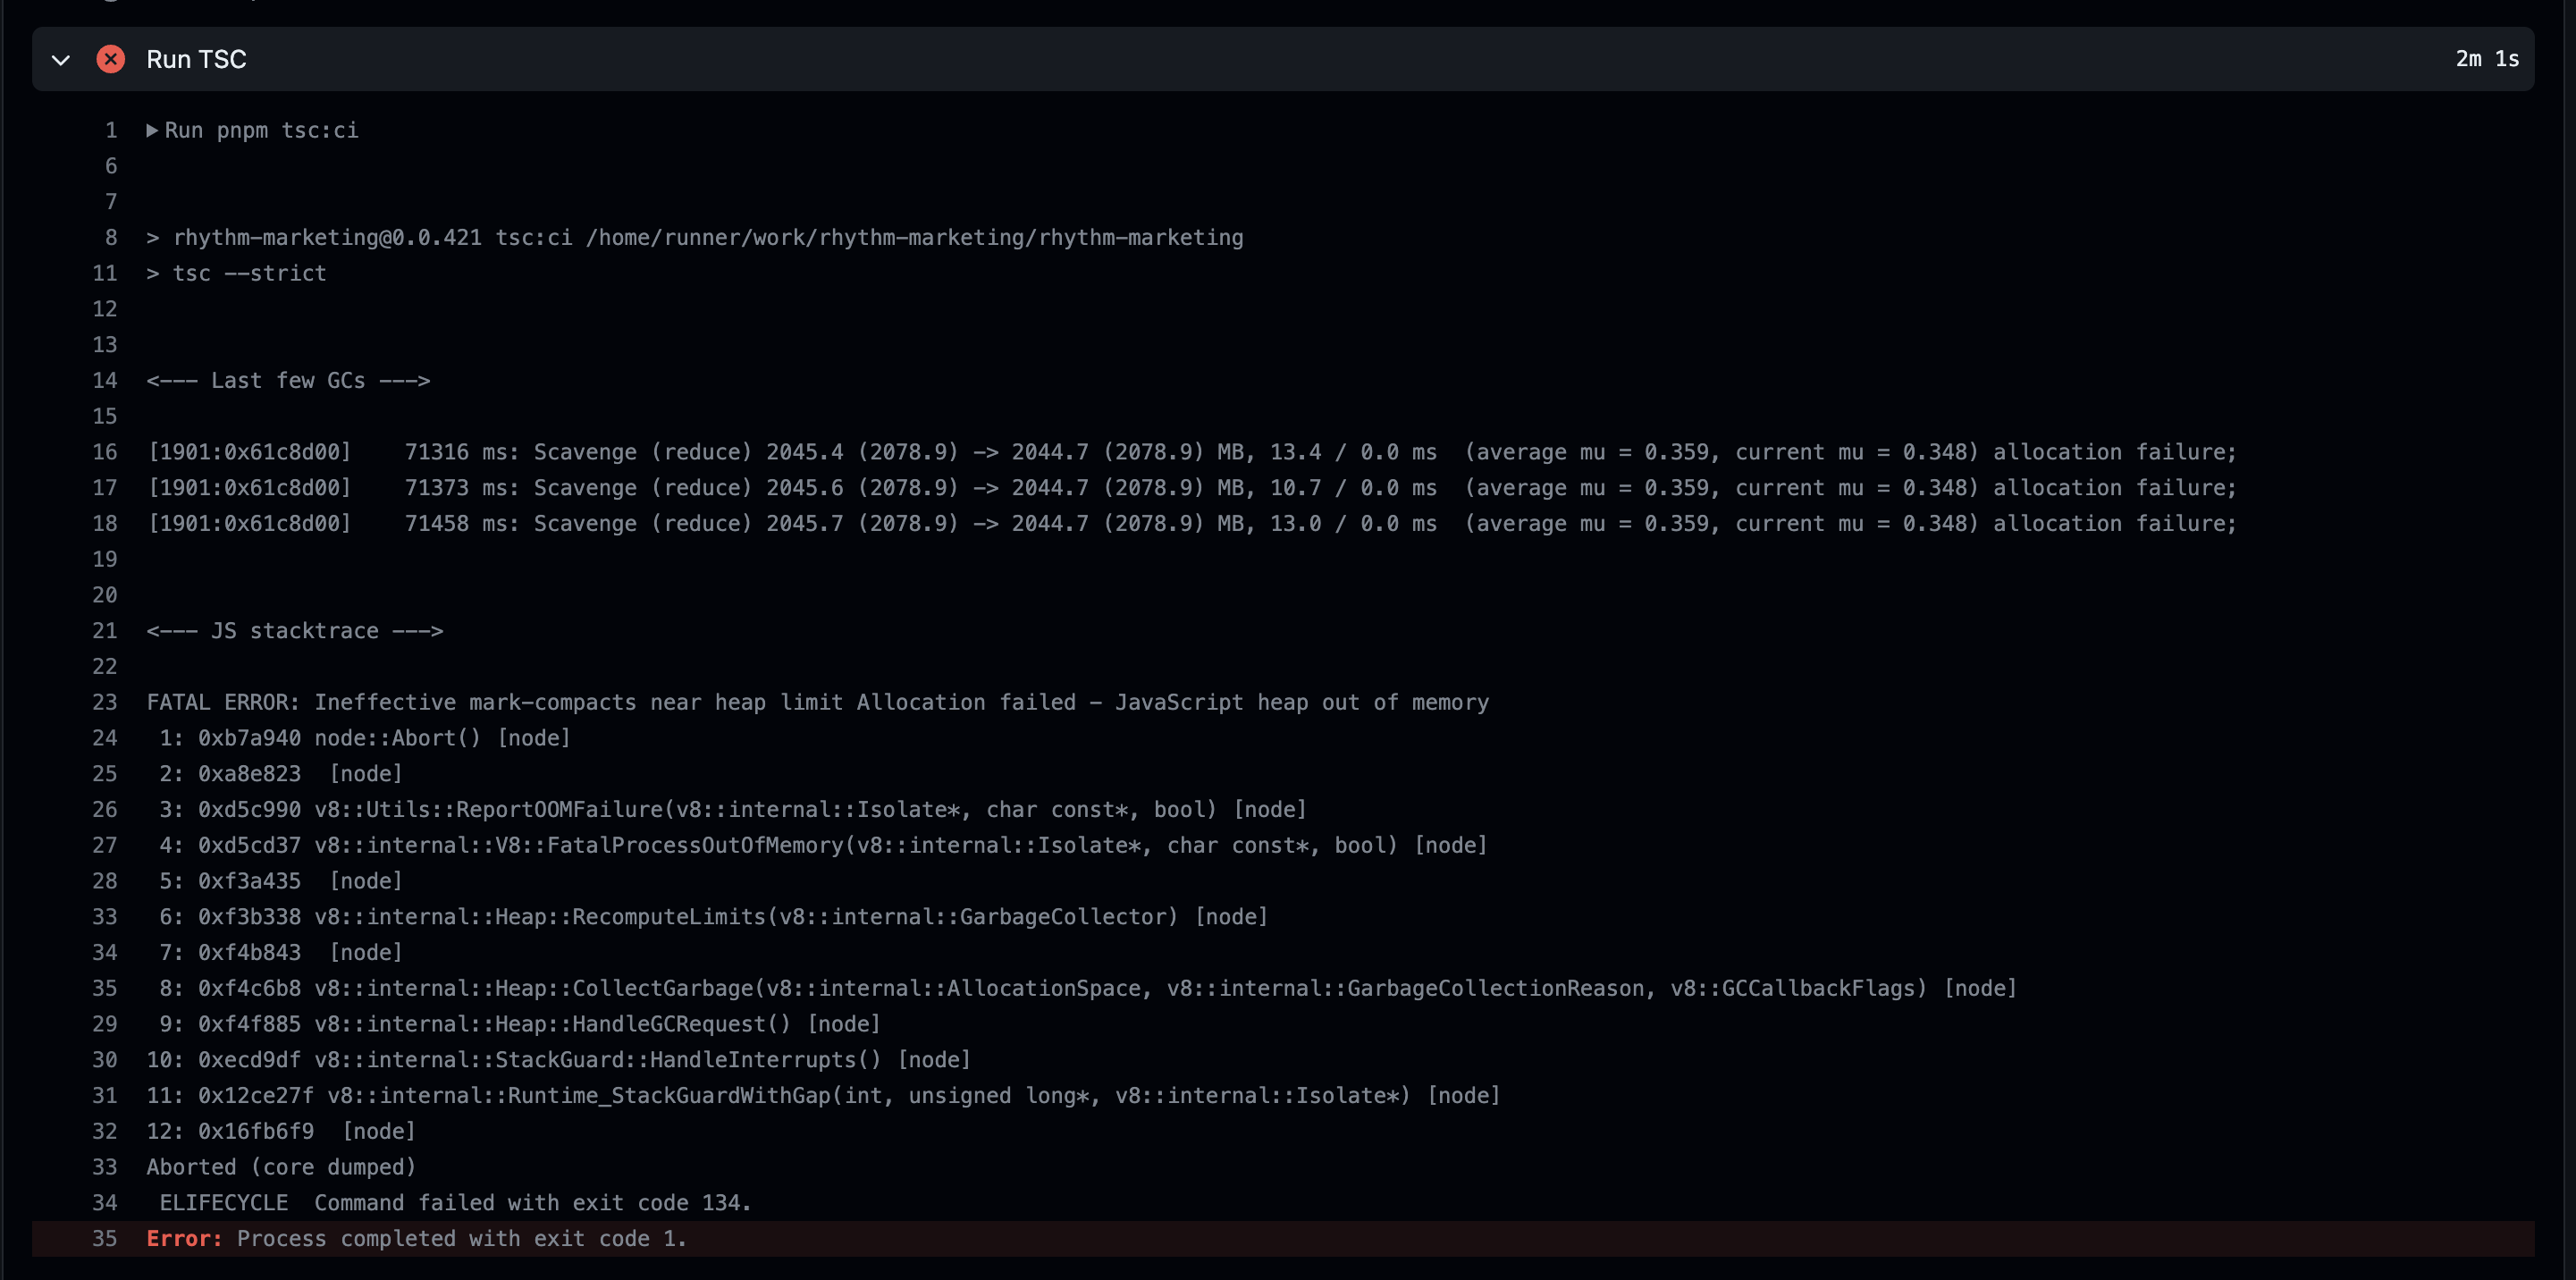Image resolution: width=2576 pixels, height=1280 pixels.
Task: Click the Run TSC step title
Action: pos(196,59)
